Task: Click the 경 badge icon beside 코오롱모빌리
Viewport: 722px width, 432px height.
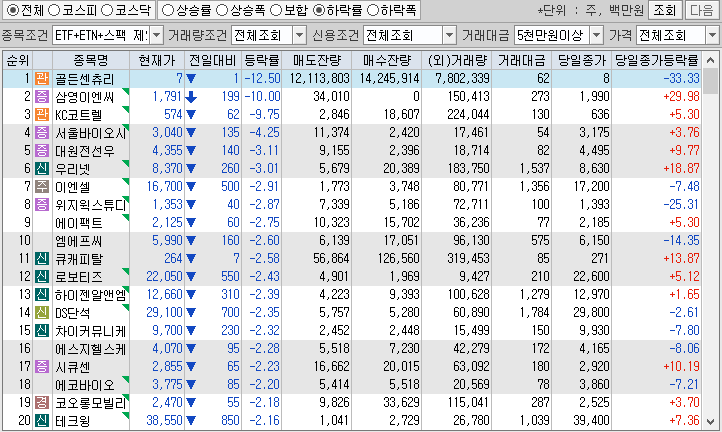Action: click(x=42, y=403)
